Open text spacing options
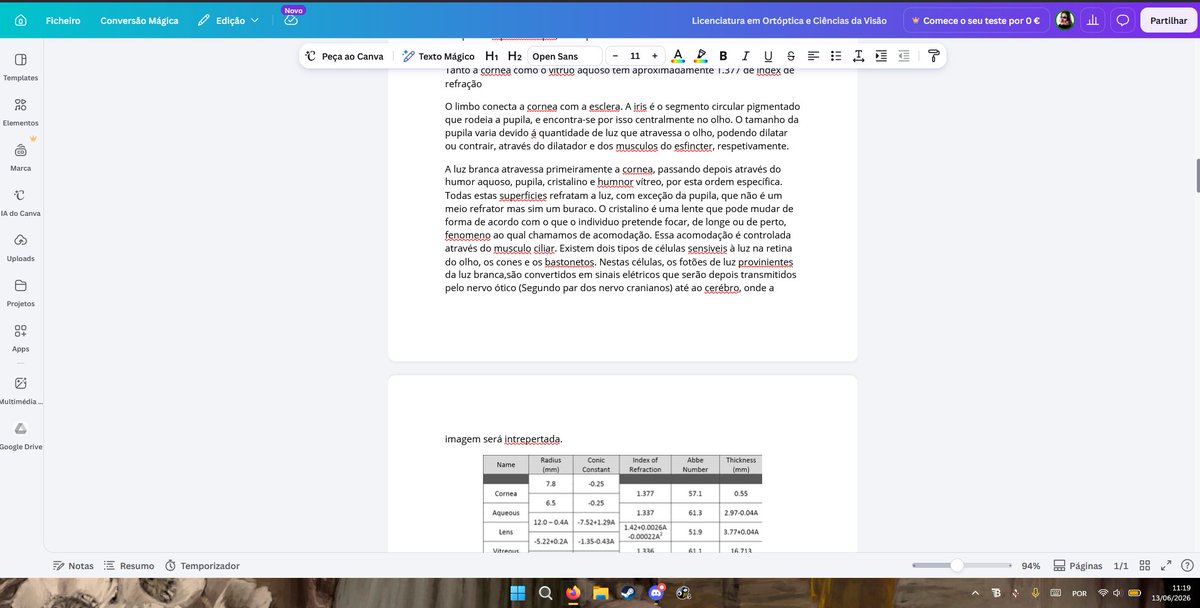1200x608 pixels. point(859,56)
